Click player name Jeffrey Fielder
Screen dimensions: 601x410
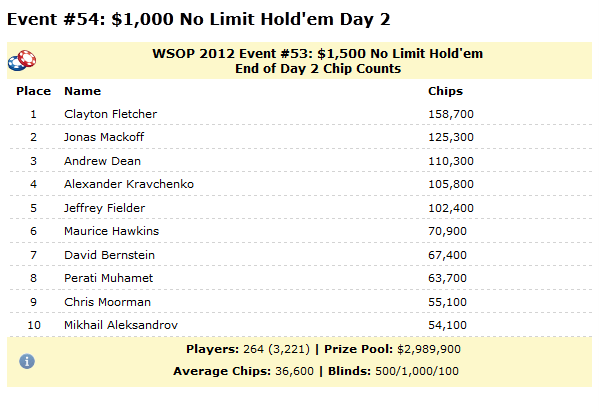(x=104, y=208)
